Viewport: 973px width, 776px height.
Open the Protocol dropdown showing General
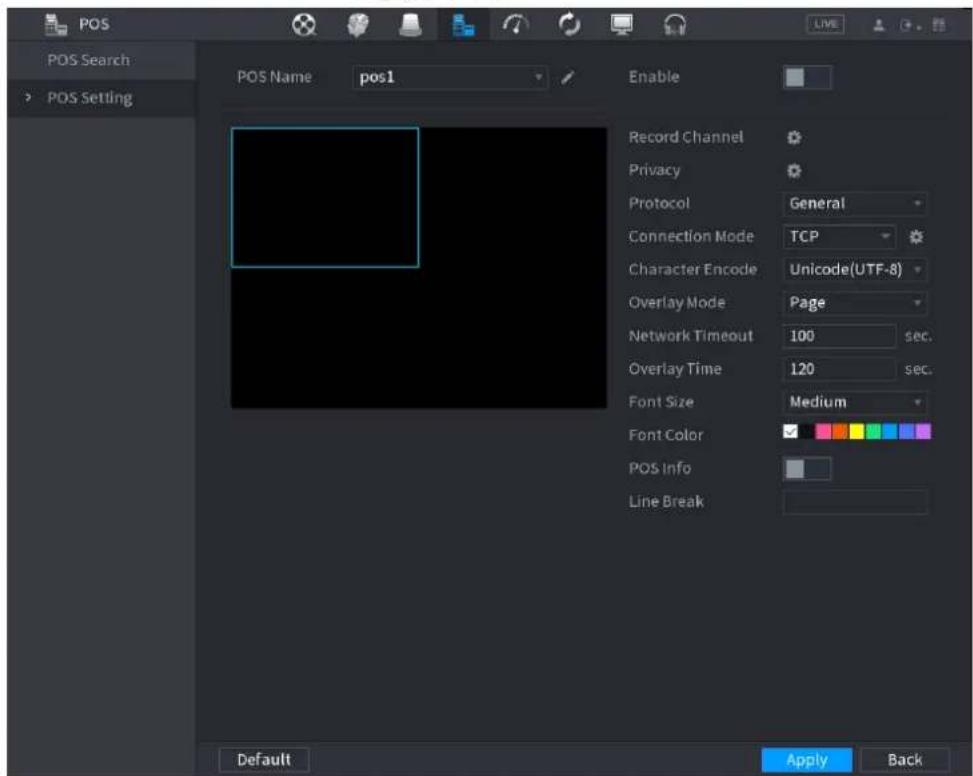tap(854, 203)
